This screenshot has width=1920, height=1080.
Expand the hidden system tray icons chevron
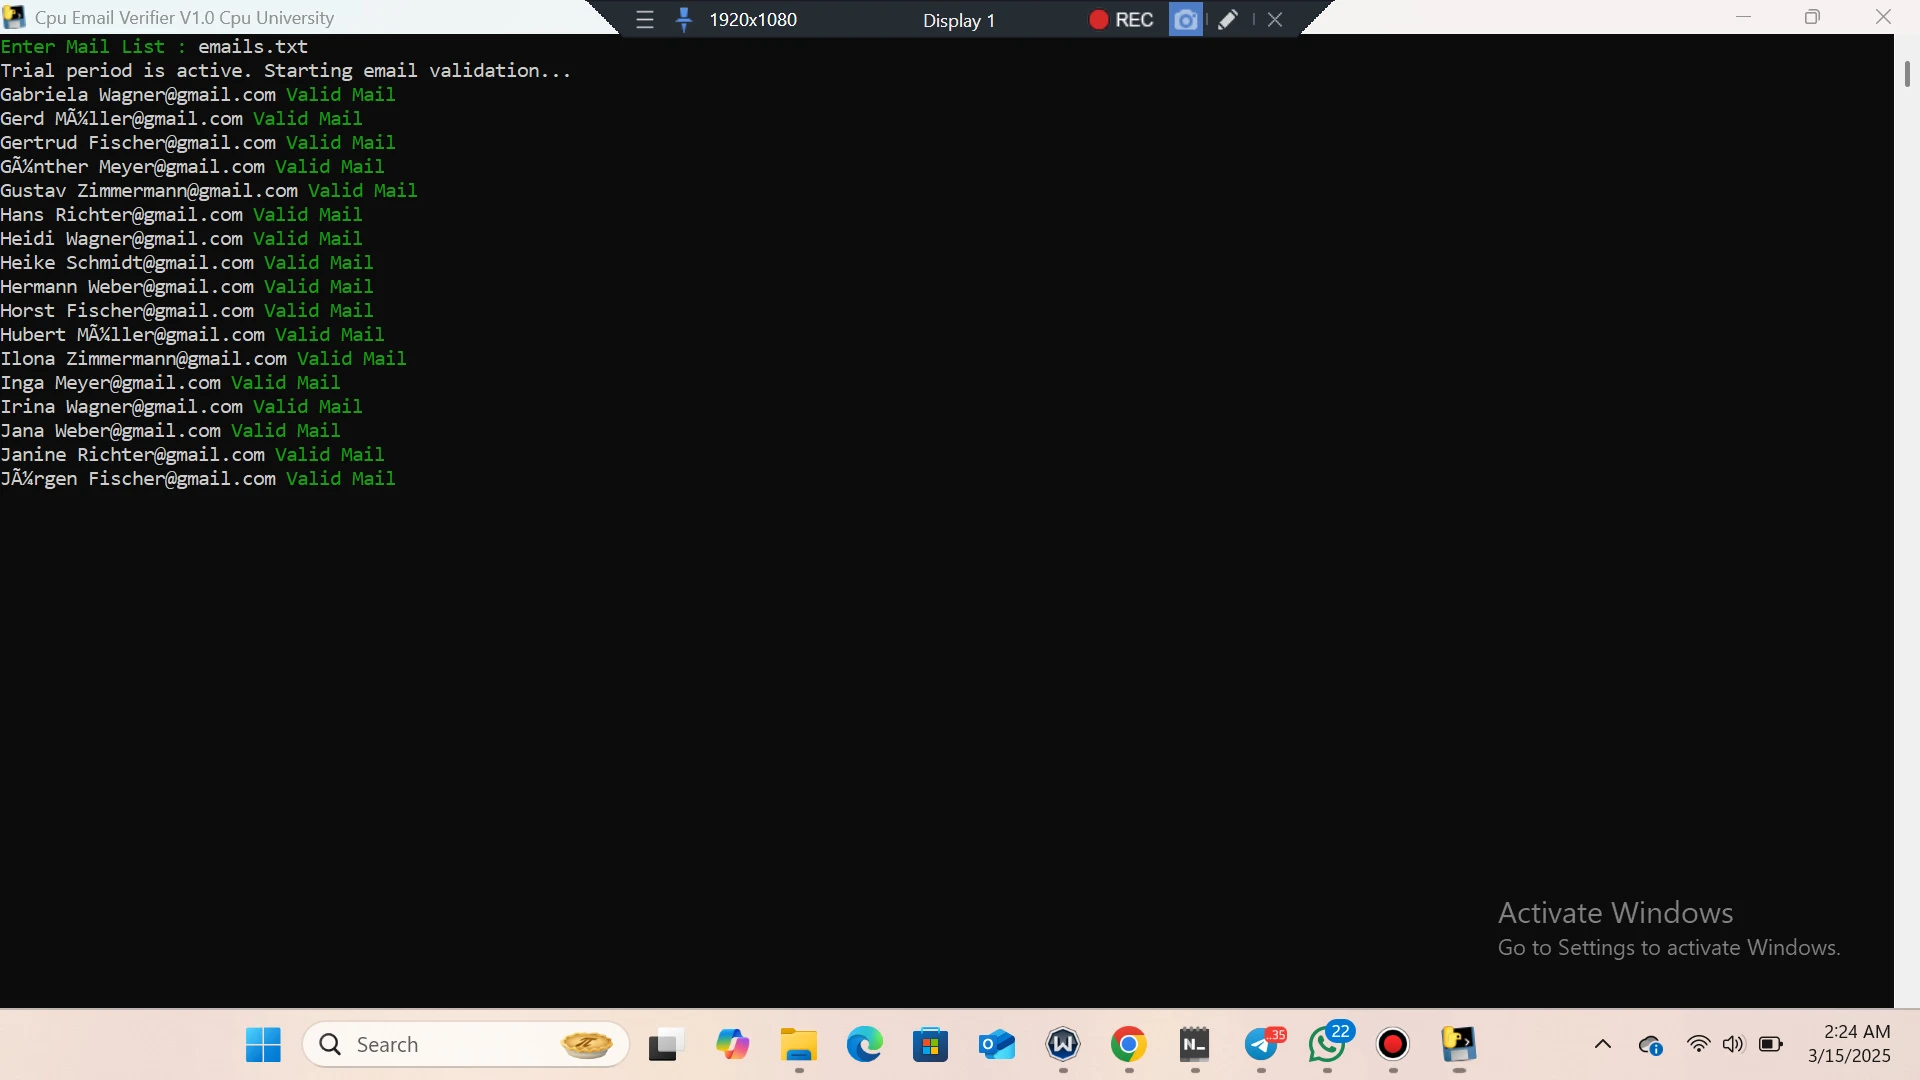pos(1602,1045)
